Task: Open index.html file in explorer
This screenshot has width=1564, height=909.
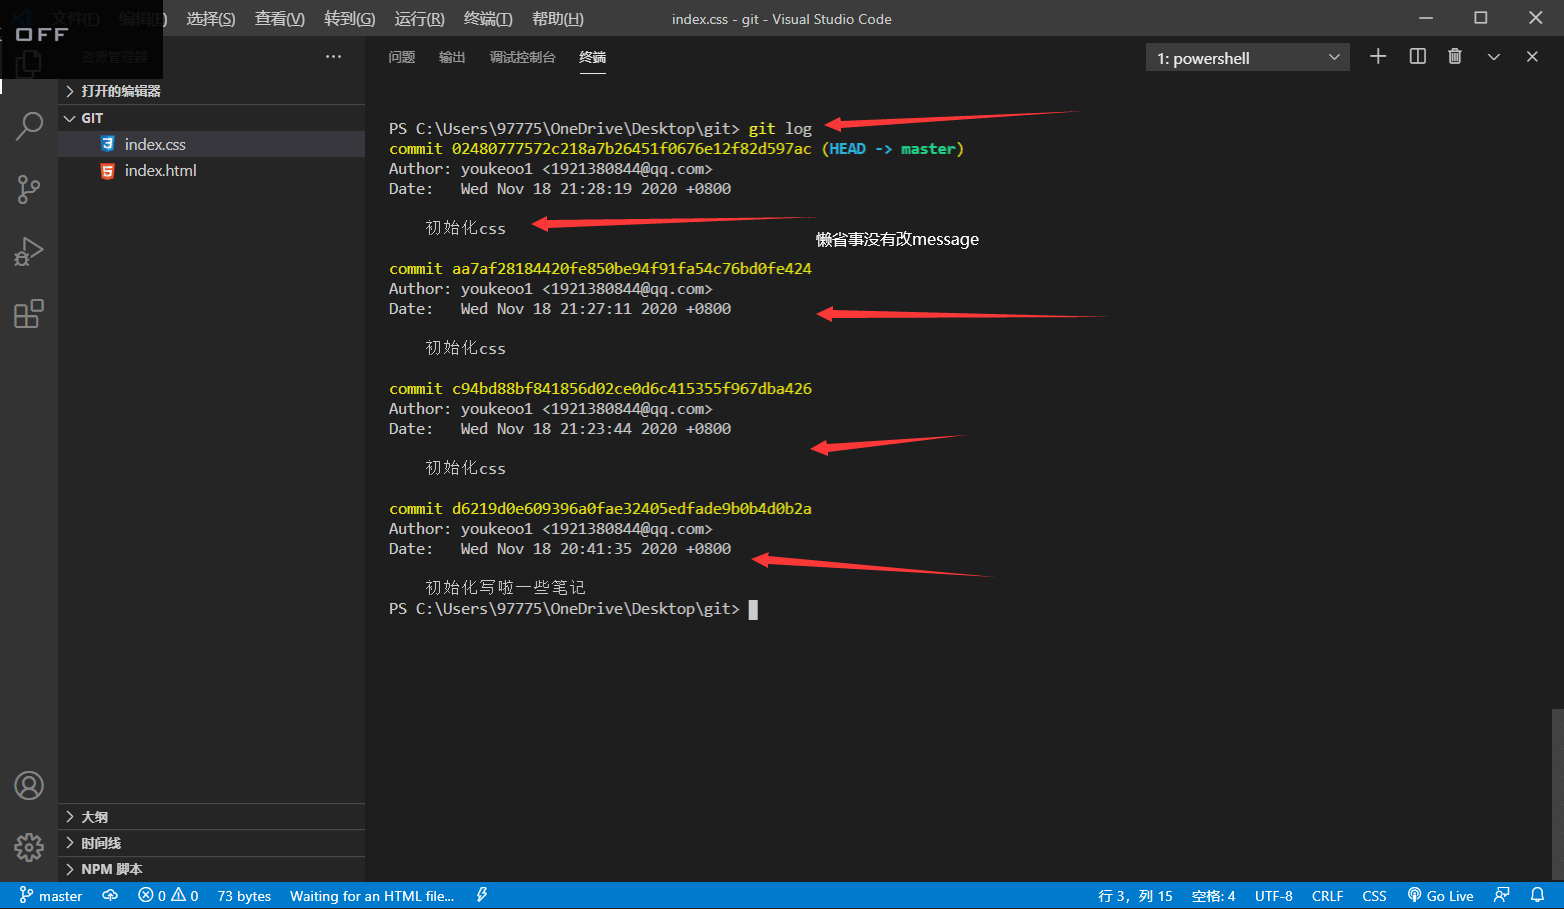Action: click(x=211, y=171)
